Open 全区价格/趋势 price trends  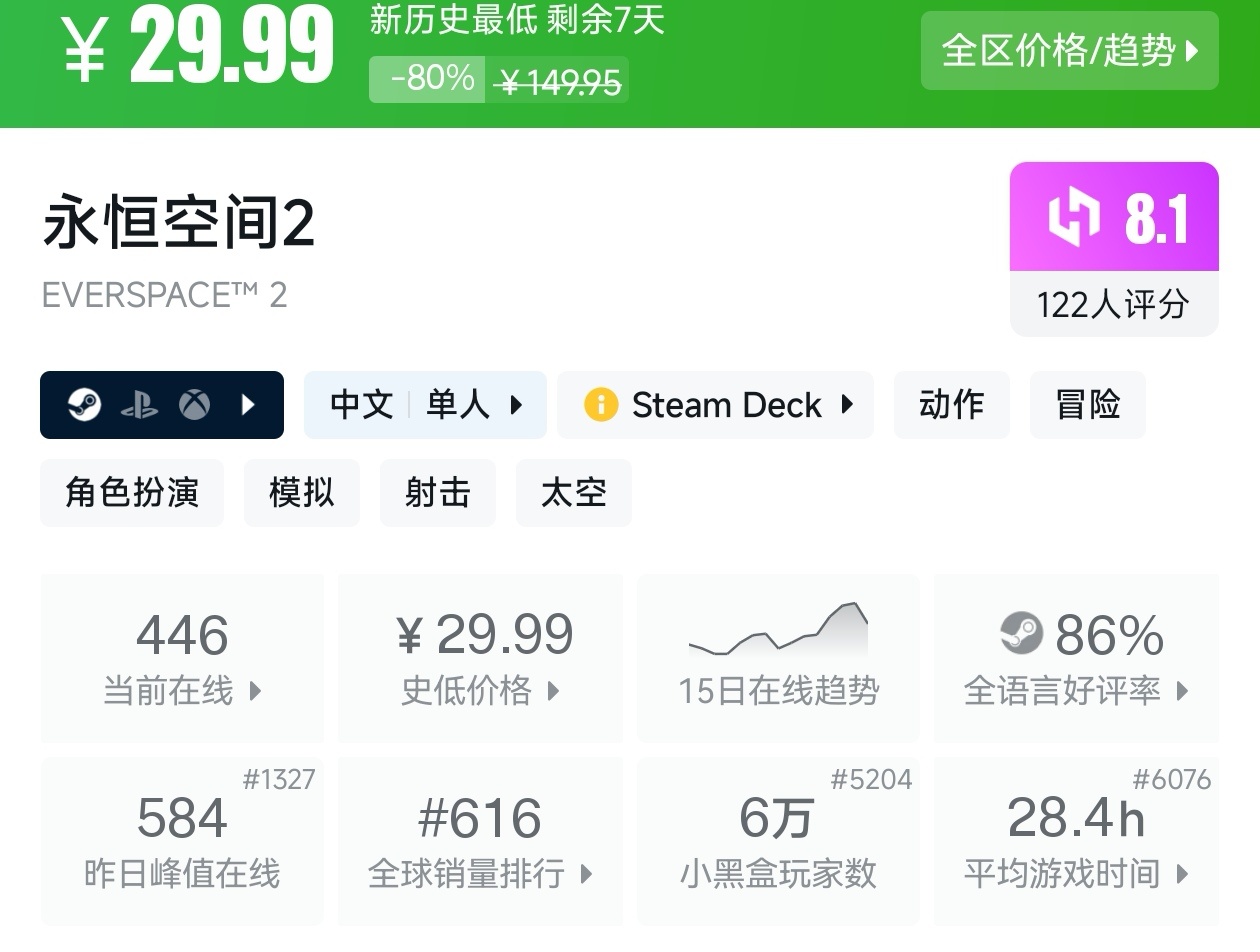(x=1069, y=51)
